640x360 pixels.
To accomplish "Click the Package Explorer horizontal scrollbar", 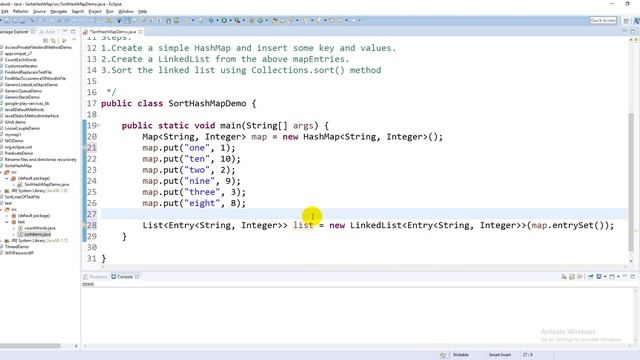I will click(30, 346).
